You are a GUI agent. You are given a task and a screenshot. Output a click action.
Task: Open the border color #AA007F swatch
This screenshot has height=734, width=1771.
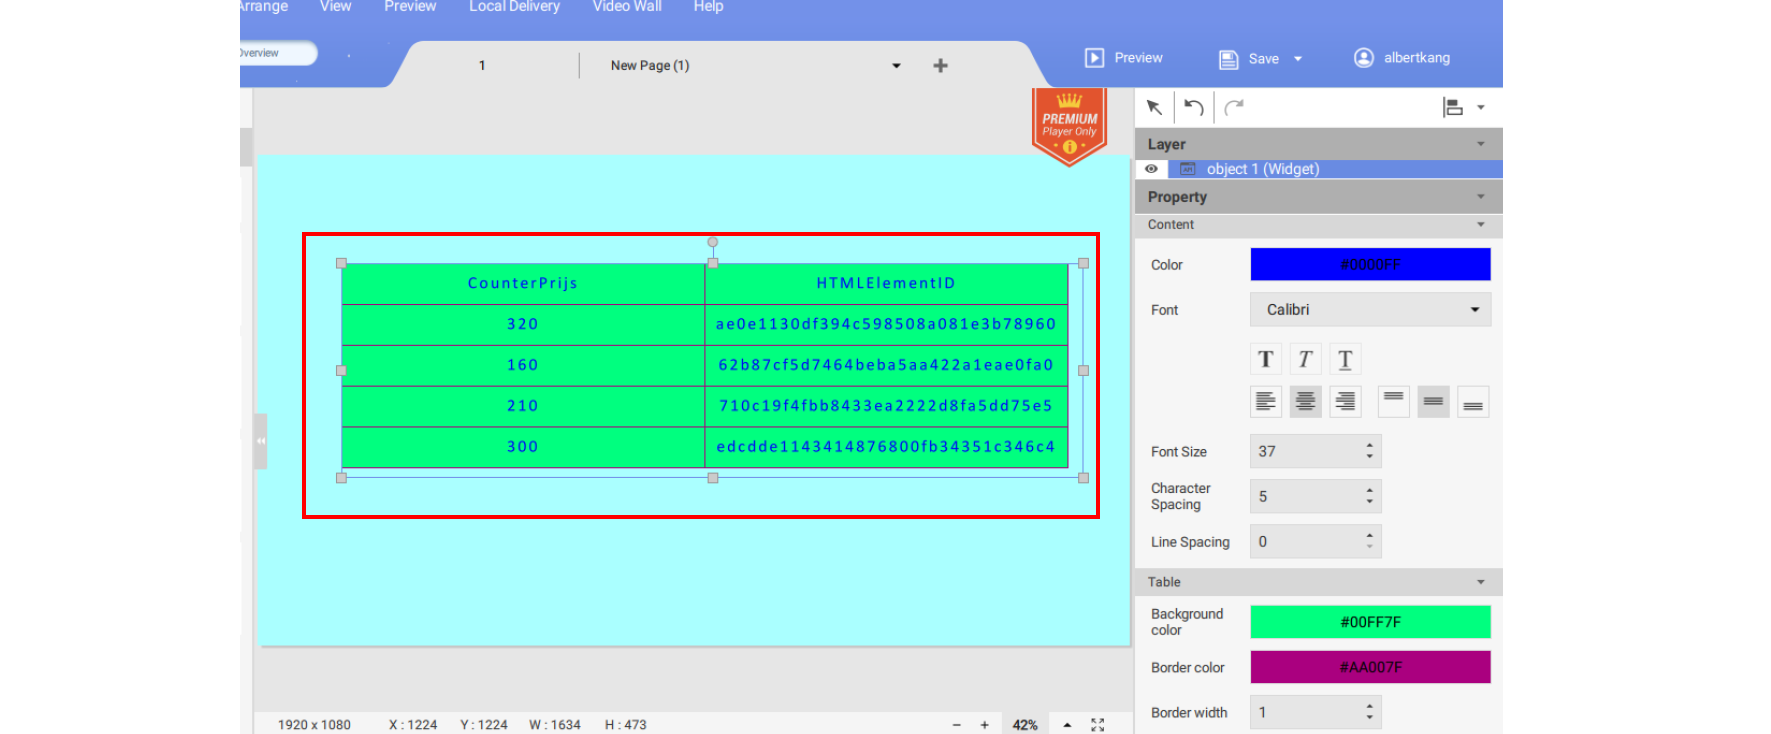[1370, 667]
